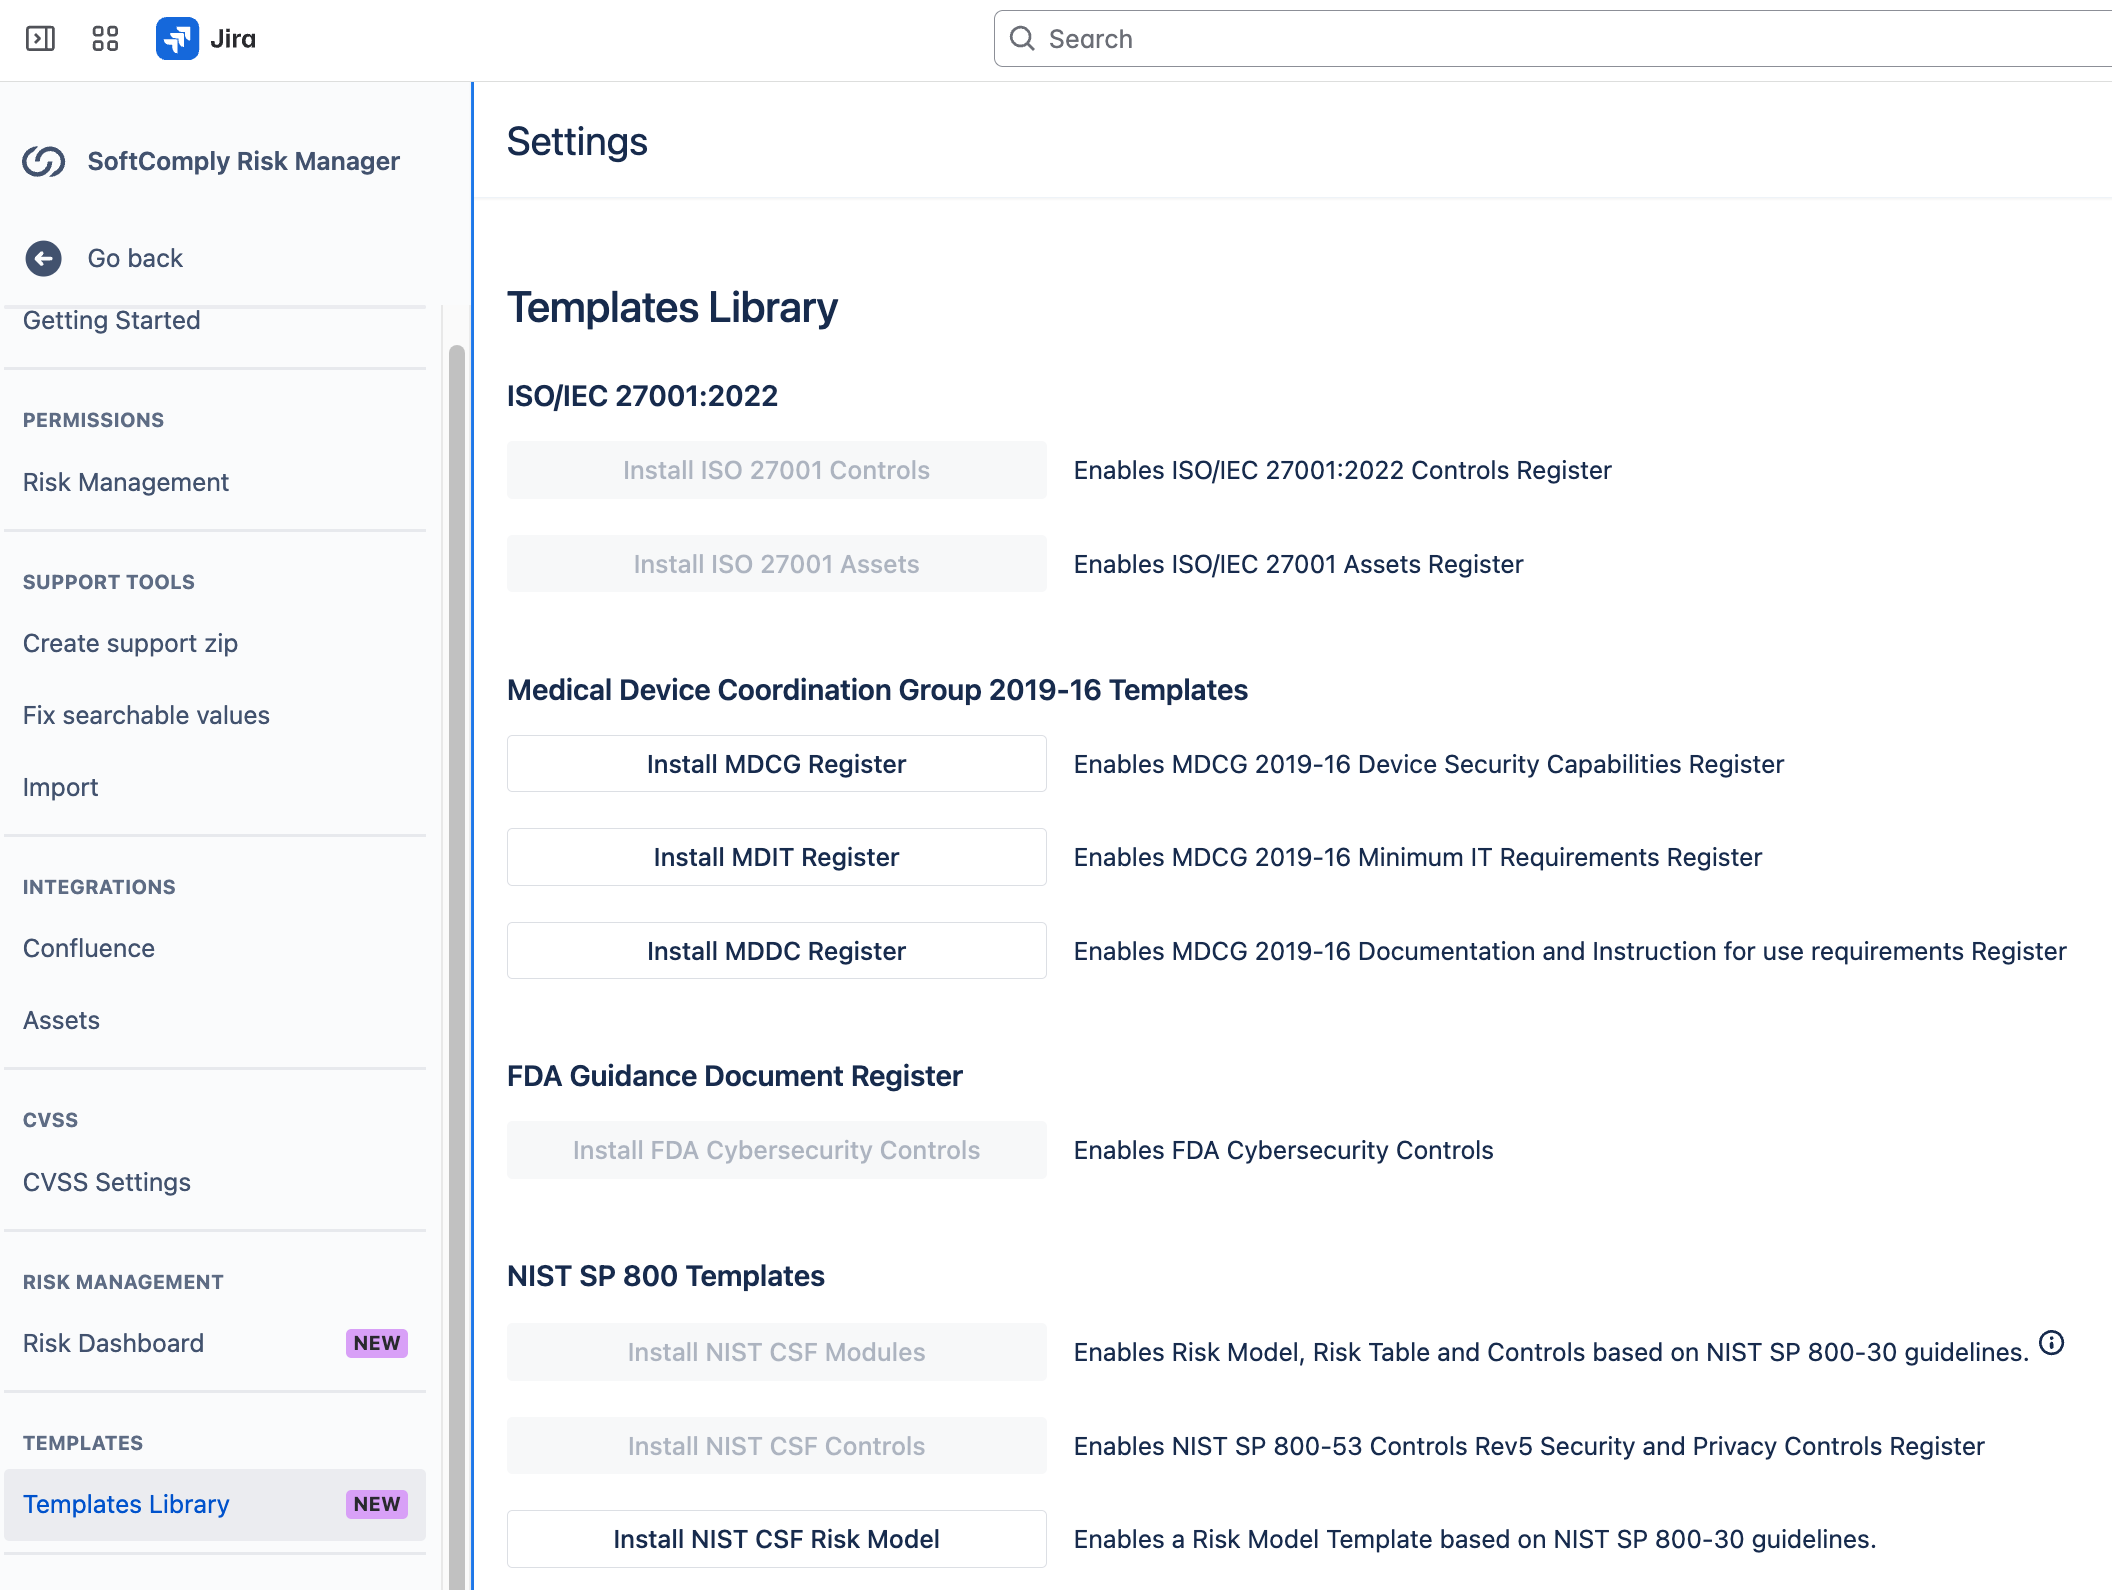
Task: Click Install NIST CSF Modules button
Action: point(776,1352)
